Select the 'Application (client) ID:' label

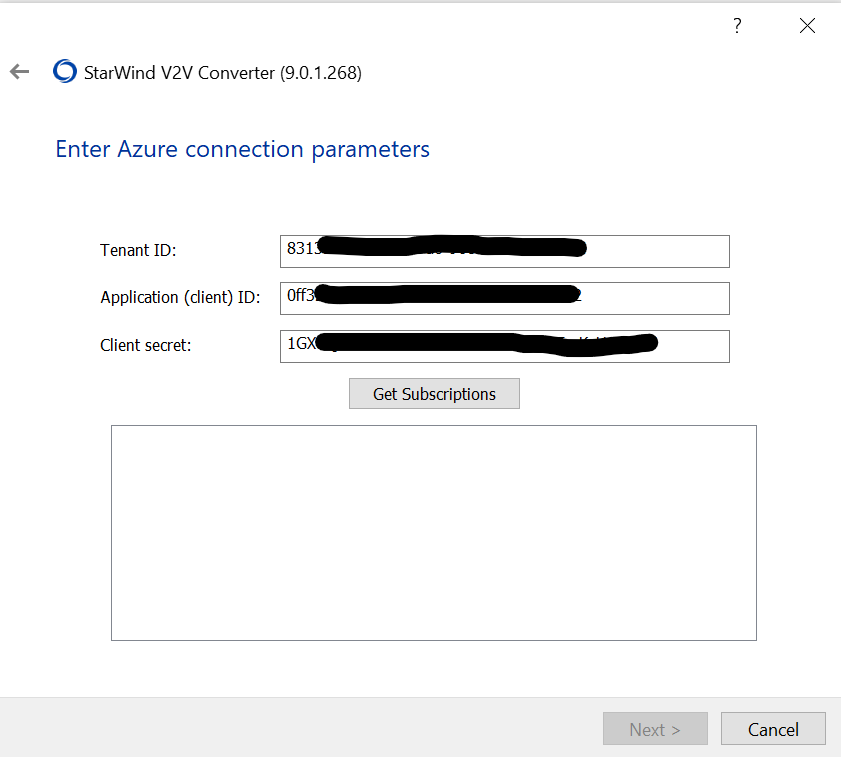coord(180,297)
